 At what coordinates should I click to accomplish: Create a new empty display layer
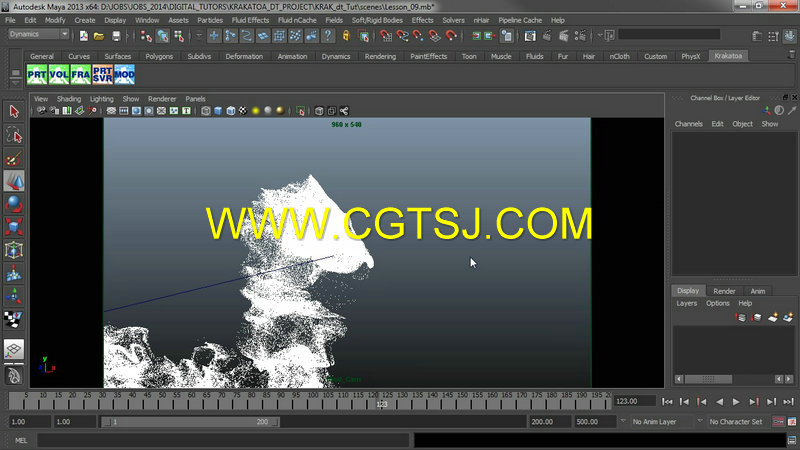click(x=772, y=317)
